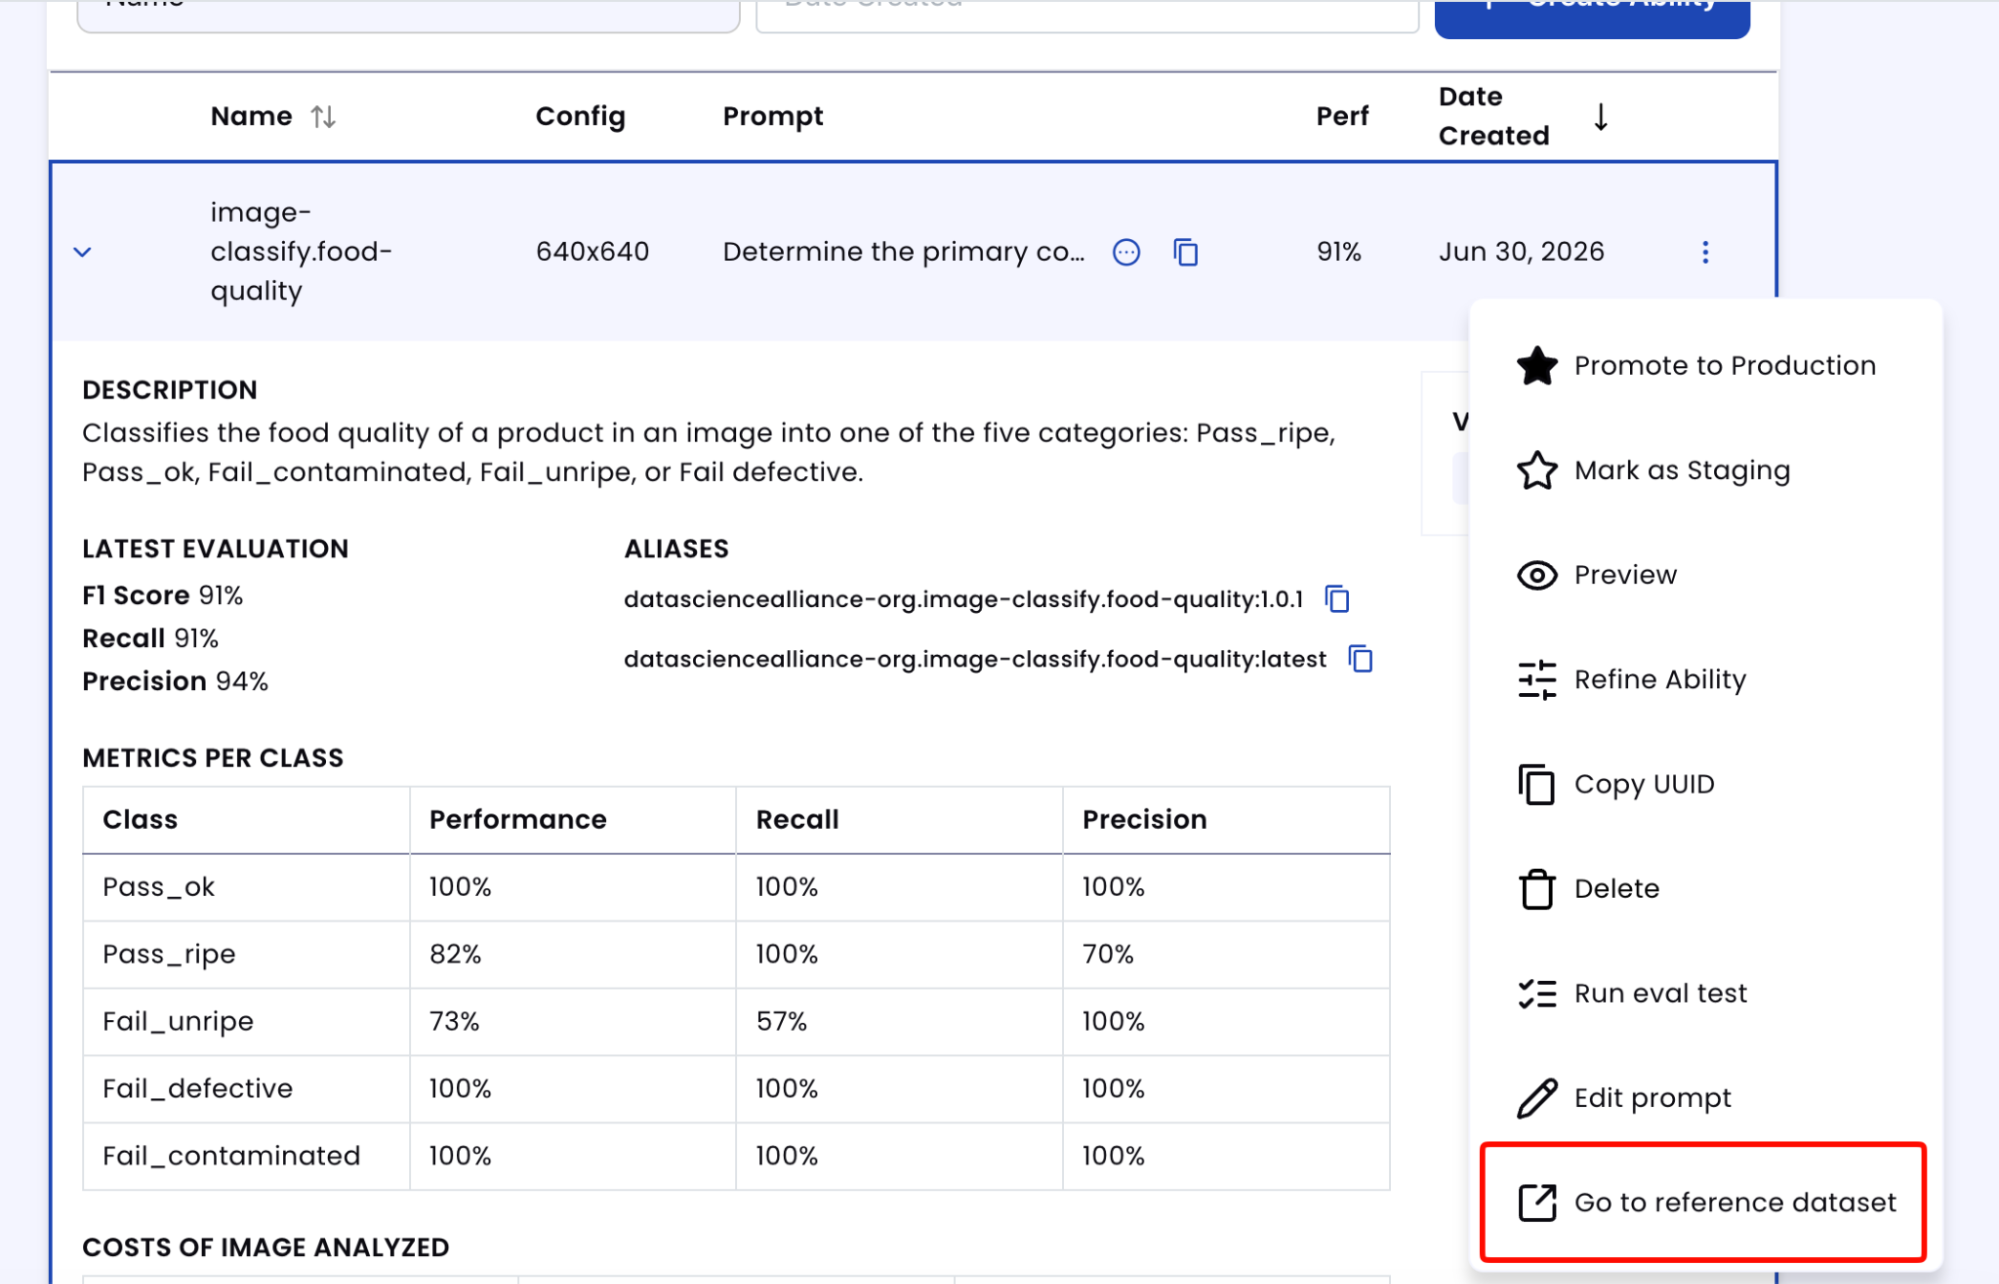This screenshot has height=1284, width=1999.
Task: Click the Create Ability button
Action: 1592,15
